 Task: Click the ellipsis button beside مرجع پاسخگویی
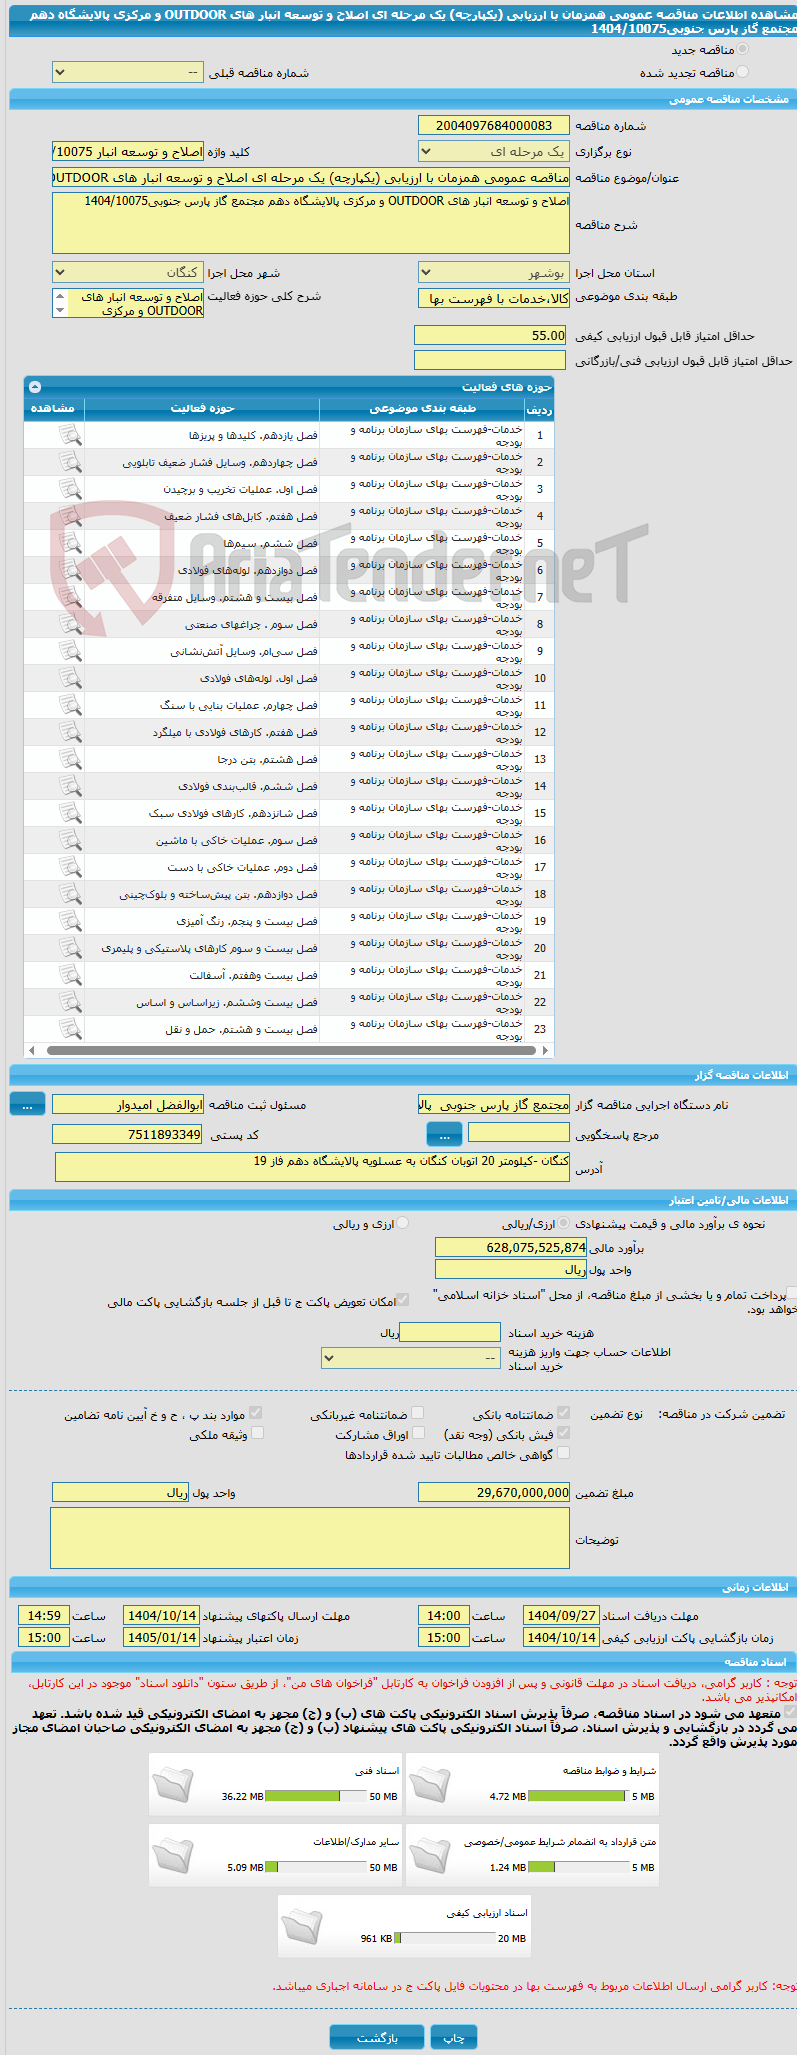pos(444,1134)
